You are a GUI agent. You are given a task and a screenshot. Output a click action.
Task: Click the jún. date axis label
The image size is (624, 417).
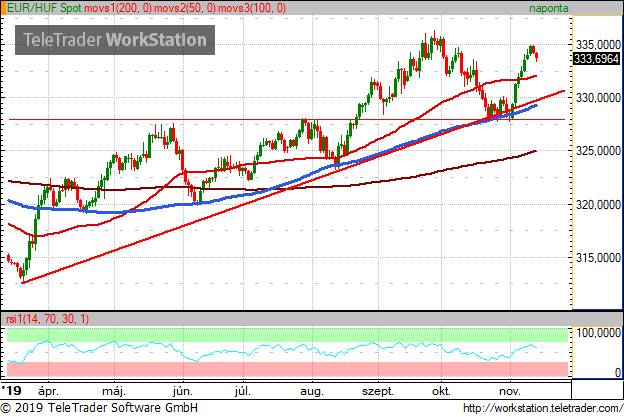(183, 391)
